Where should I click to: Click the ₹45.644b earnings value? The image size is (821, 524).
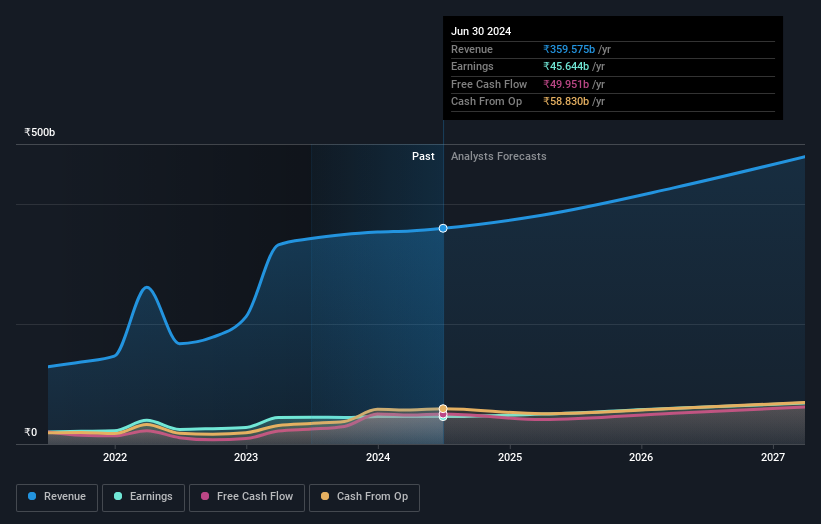pyautogui.click(x=566, y=66)
